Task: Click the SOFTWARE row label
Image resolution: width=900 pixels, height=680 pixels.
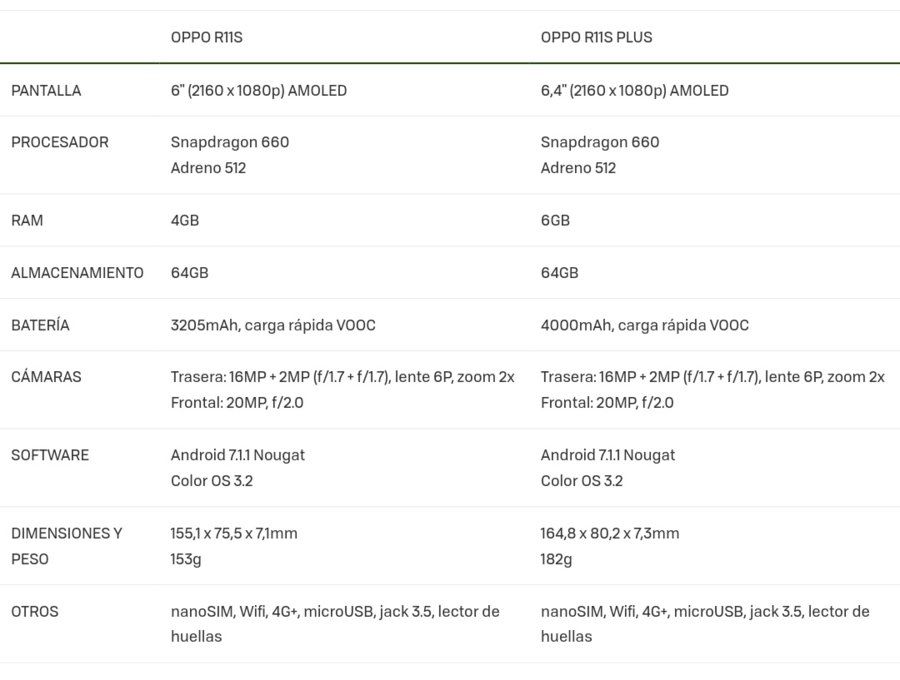Action: tap(50, 455)
